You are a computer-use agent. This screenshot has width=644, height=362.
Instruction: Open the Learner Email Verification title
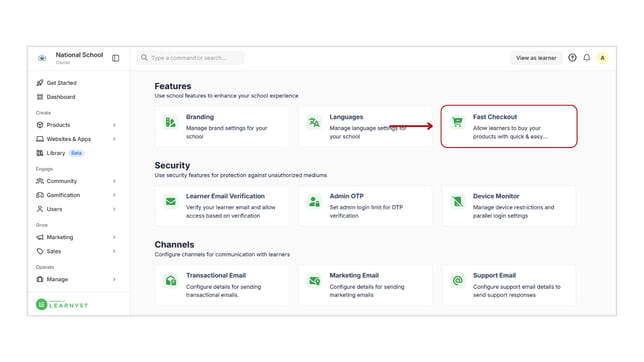click(x=225, y=196)
